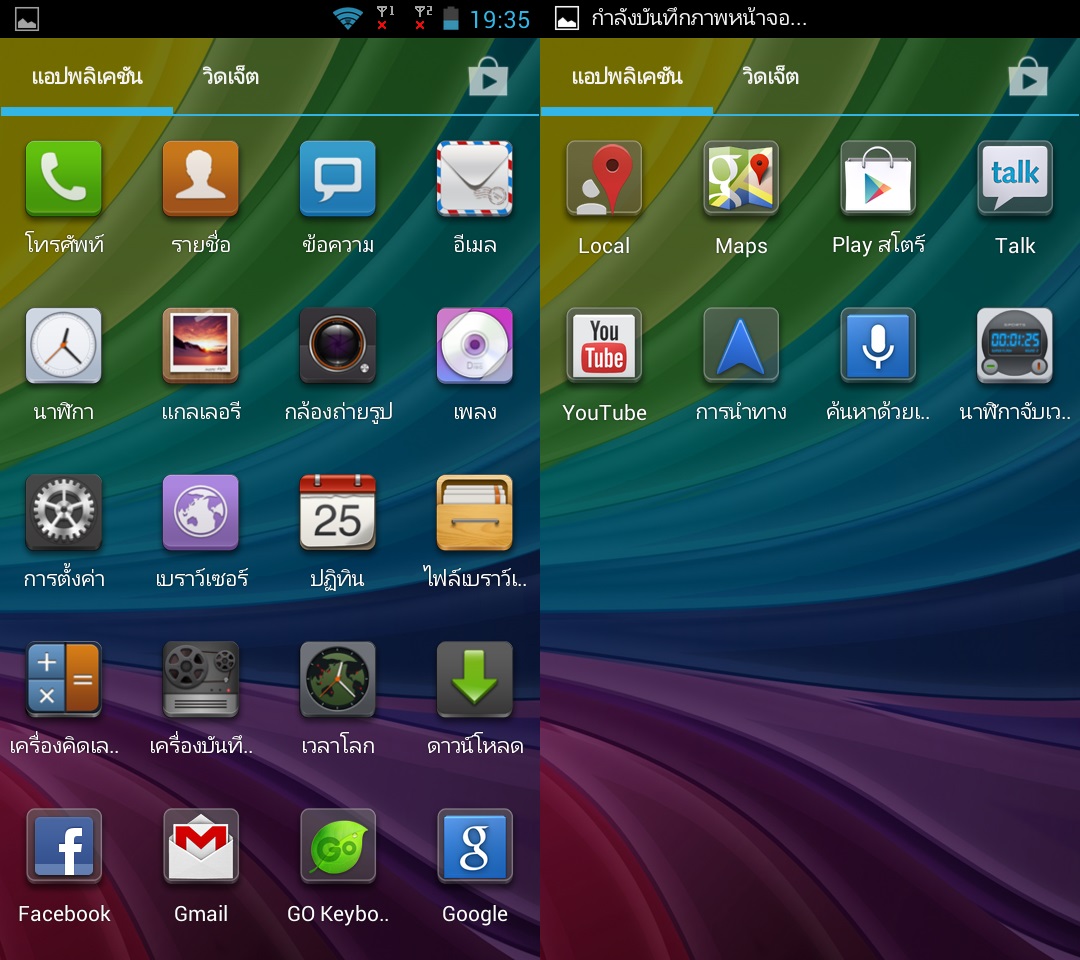Open the ปฏิทิน calendar app

click(338, 512)
